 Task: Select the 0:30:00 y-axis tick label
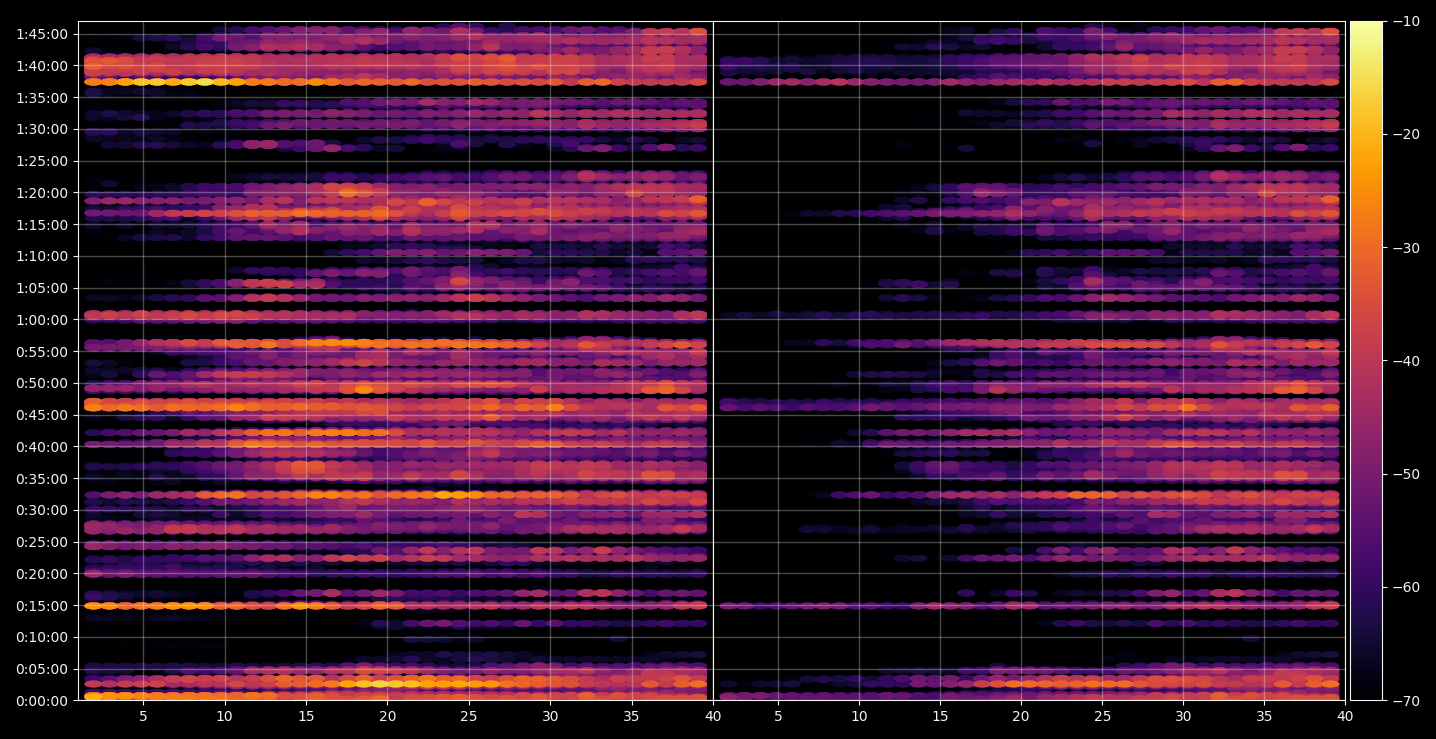pos(42,510)
